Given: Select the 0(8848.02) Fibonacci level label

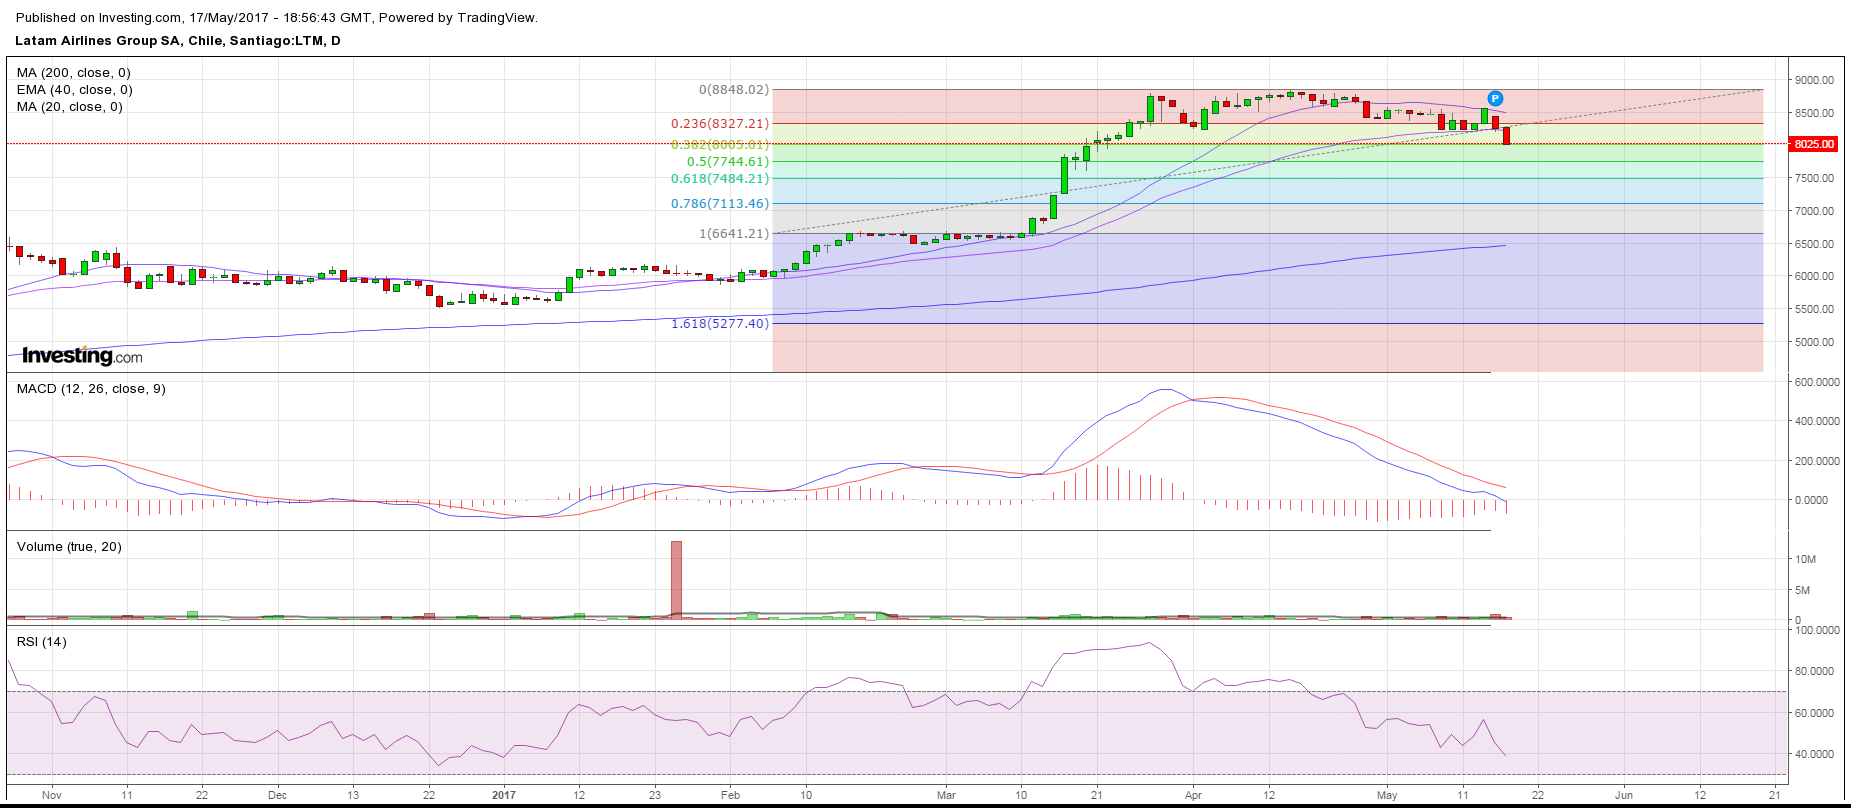Looking at the screenshot, I should tap(734, 90).
